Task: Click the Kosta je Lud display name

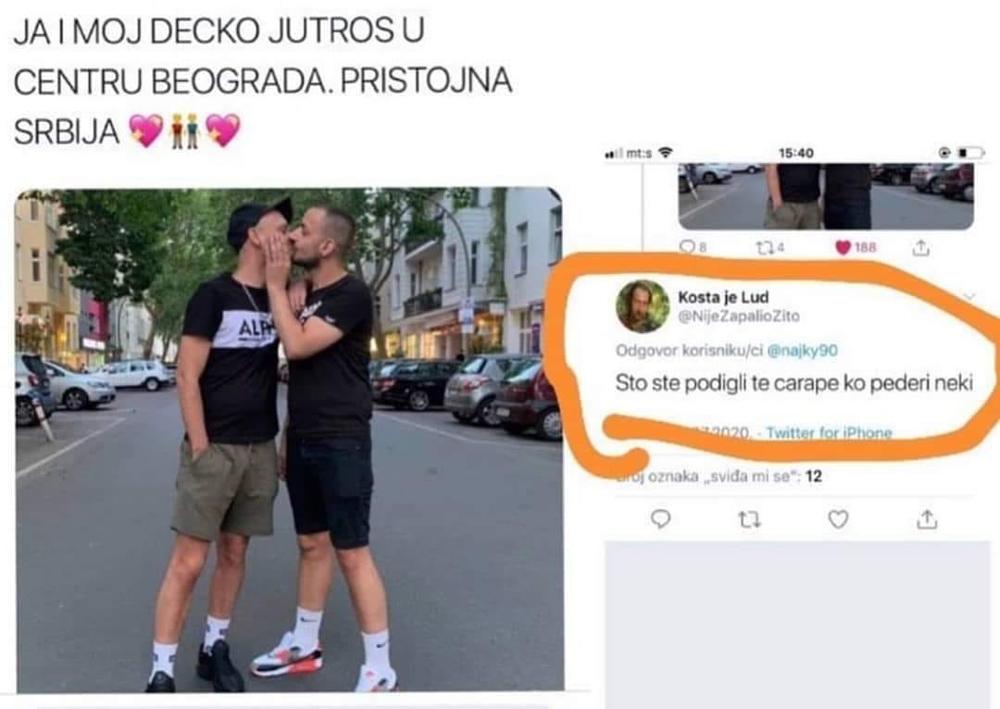Action: (723, 297)
